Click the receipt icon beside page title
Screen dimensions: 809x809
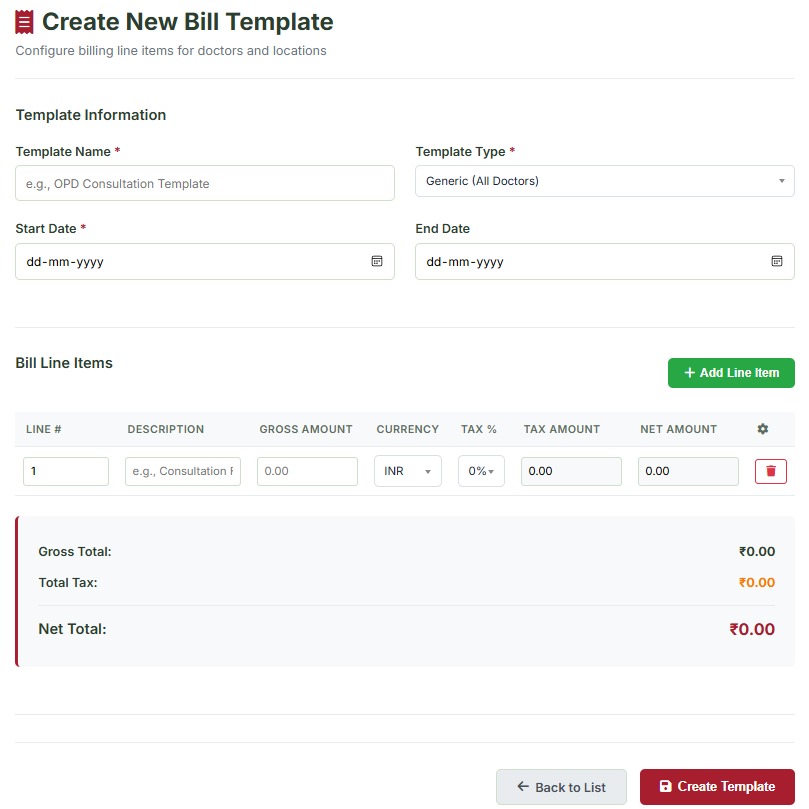(24, 22)
